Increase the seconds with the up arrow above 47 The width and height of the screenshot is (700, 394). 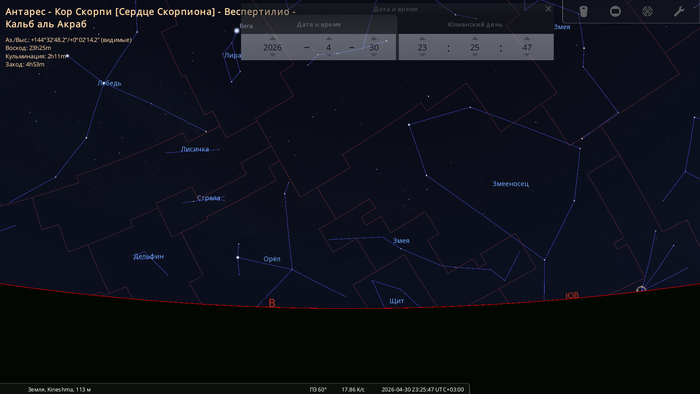pos(527,38)
